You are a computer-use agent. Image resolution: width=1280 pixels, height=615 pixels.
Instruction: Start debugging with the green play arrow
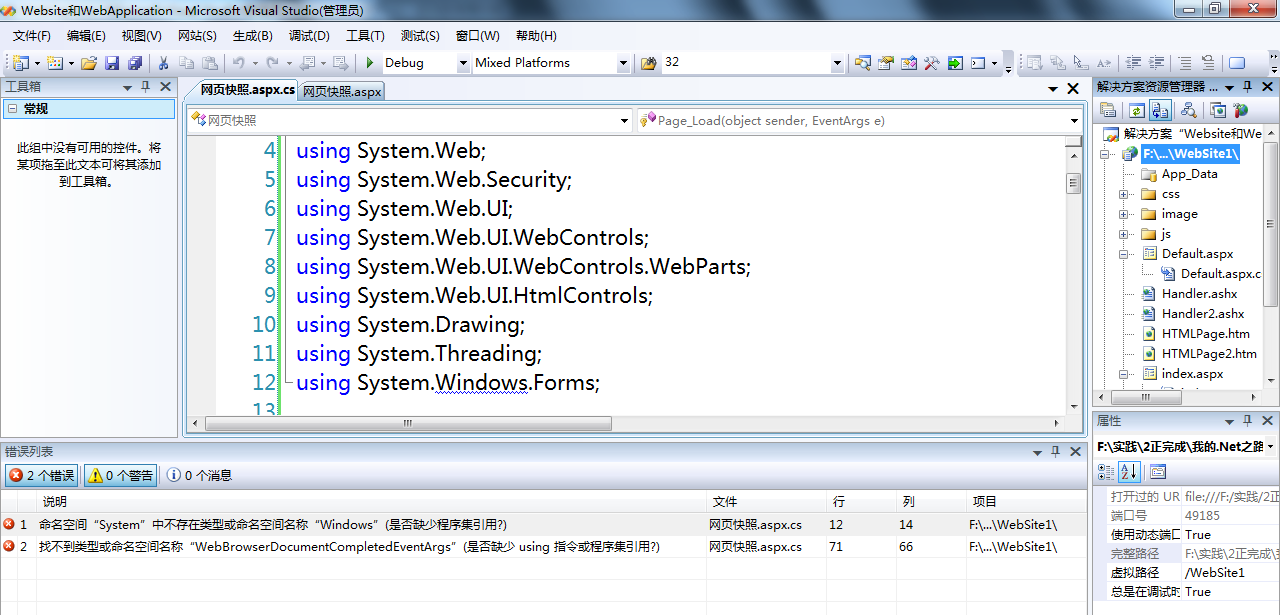[370, 63]
